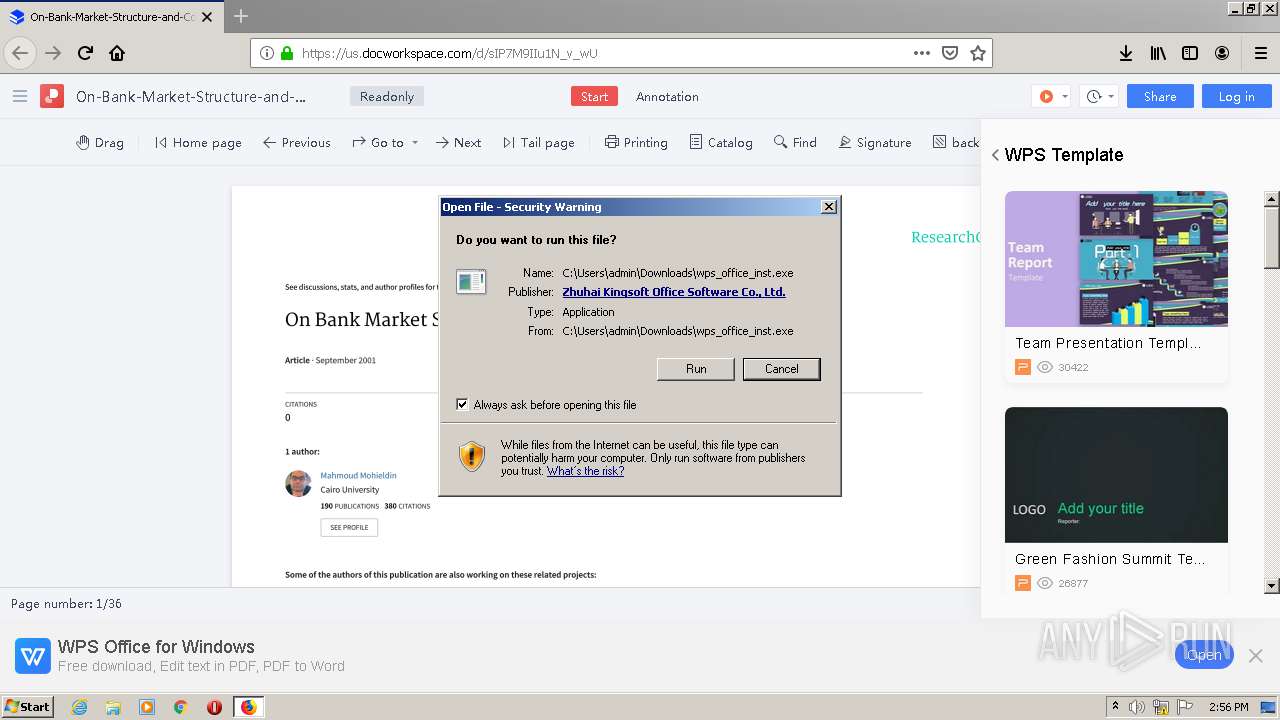Click Cancel in the security warning dialog
This screenshot has height=720, width=1280.
click(781, 369)
